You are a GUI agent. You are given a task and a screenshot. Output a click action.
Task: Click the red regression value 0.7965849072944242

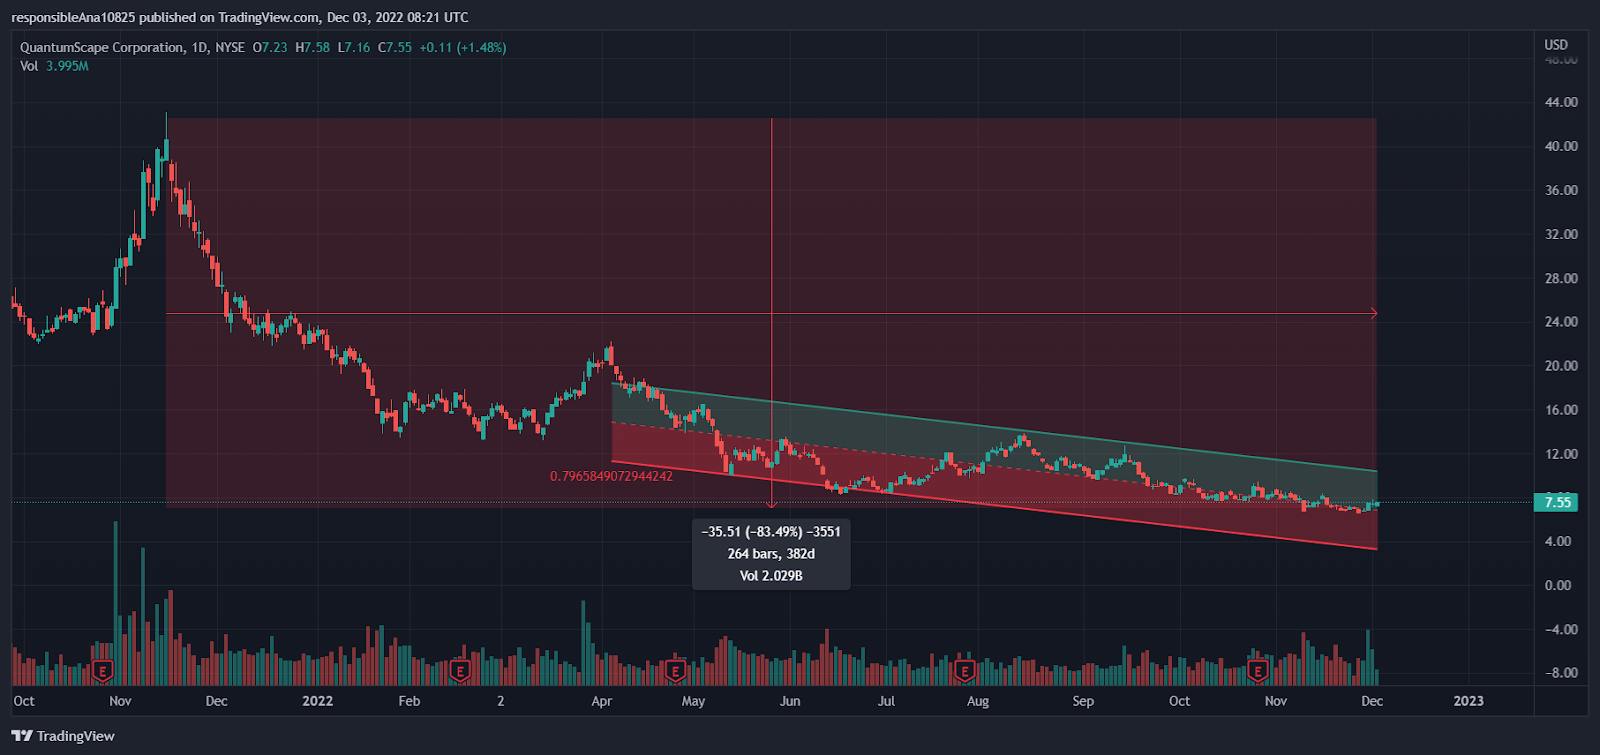tap(611, 476)
